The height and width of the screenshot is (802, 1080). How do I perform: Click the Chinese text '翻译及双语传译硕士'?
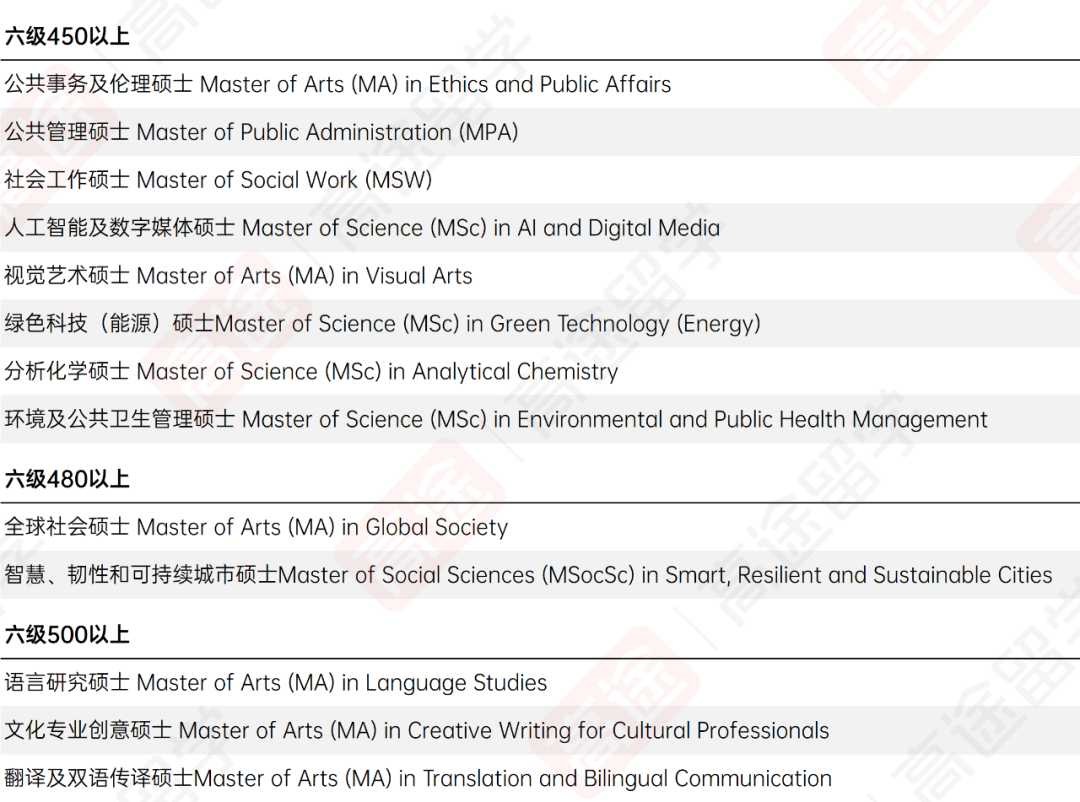pos(99,778)
